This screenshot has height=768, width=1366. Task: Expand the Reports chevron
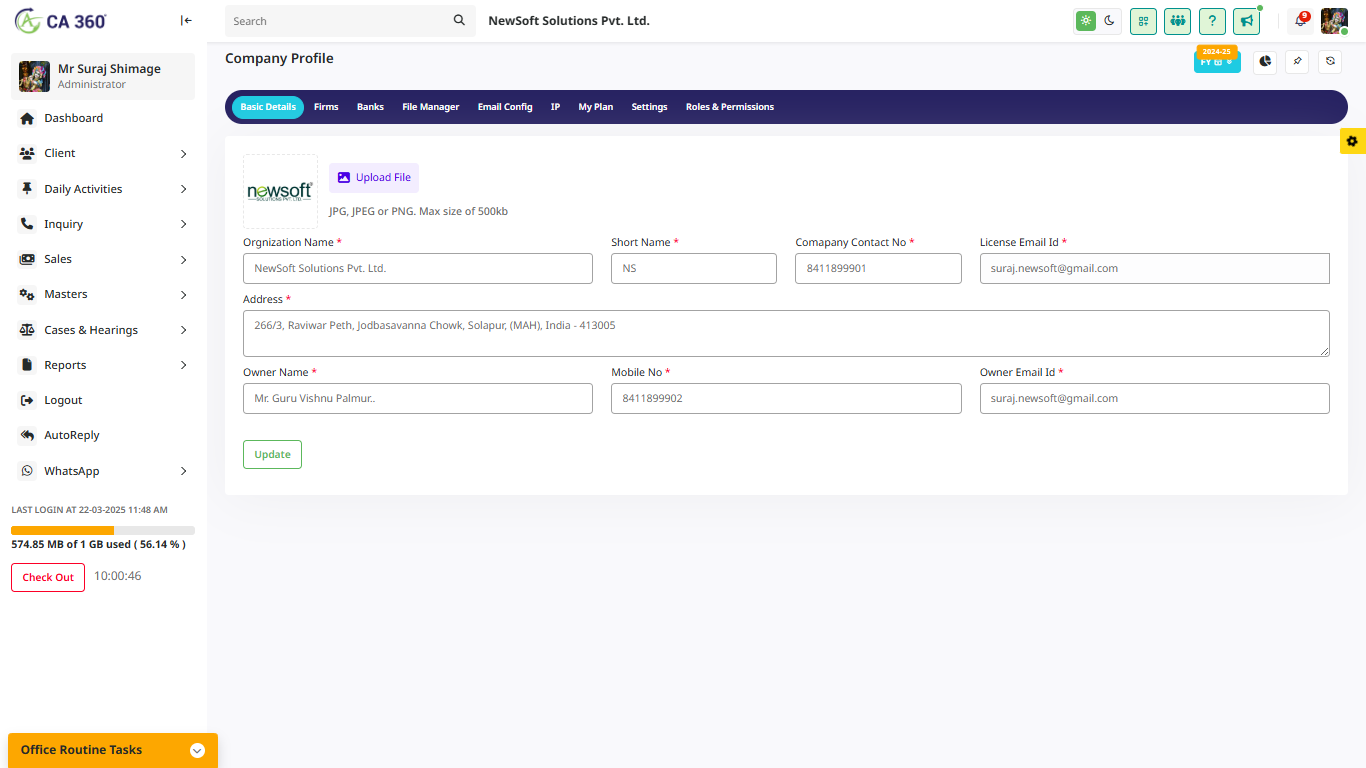pyautogui.click(x=184, y=365)
